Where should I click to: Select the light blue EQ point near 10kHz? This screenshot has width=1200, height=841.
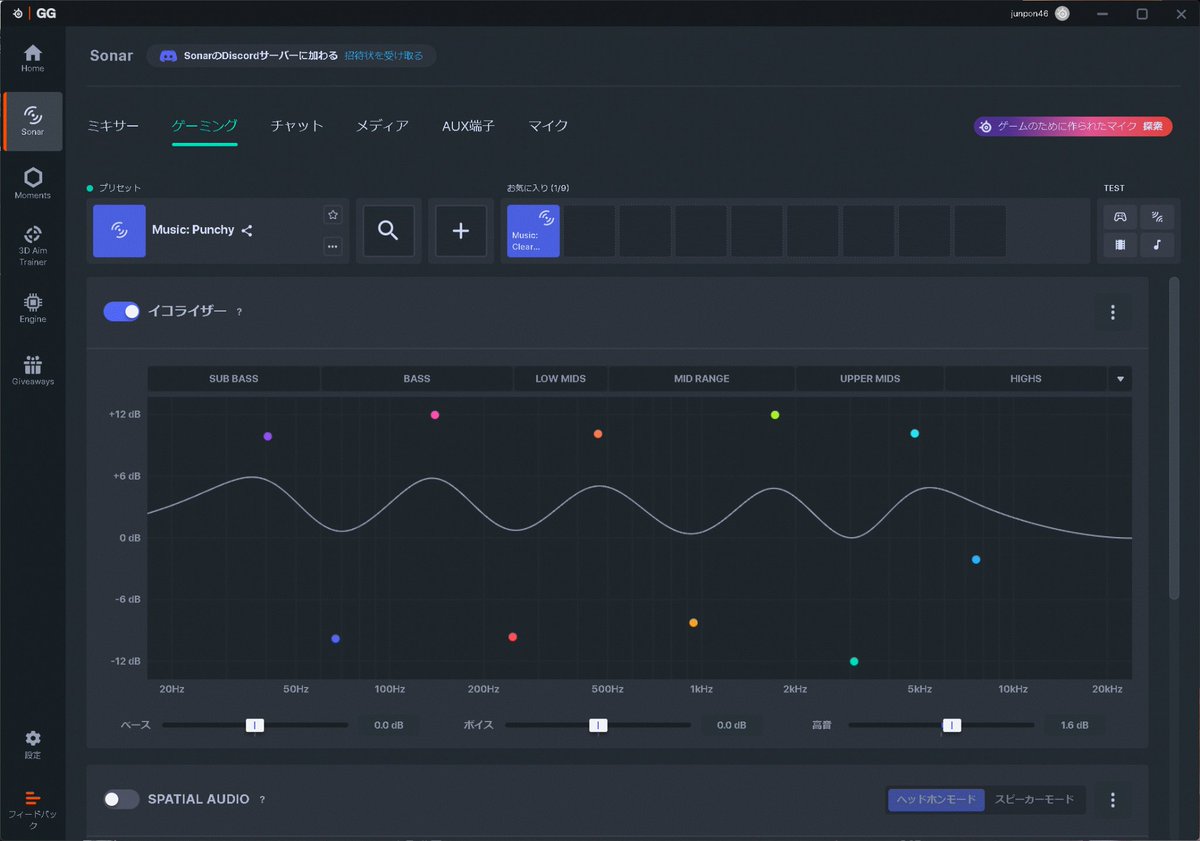(976, 560)
